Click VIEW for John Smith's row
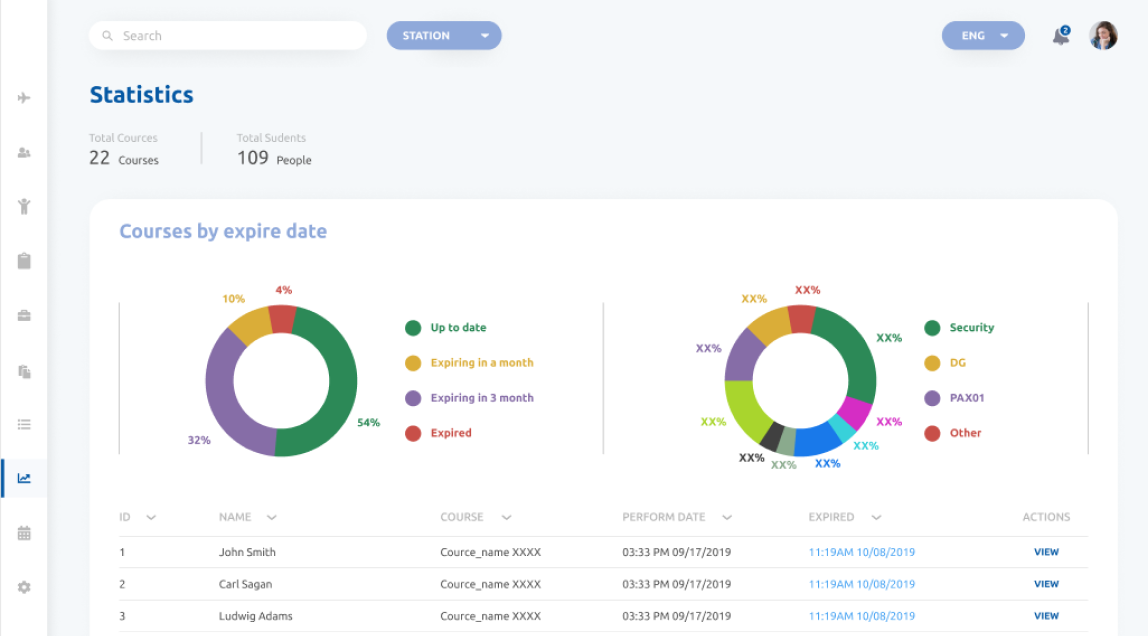This screenshot has height=636, width=1148. pyautogui.click(x=1046, y=551)
